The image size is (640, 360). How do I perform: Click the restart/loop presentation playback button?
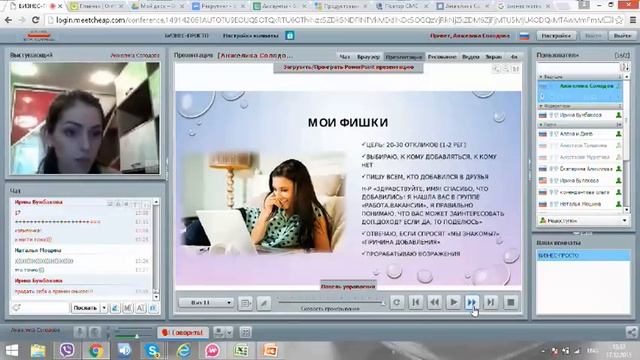pyautogui.click(x=397, y=302)
